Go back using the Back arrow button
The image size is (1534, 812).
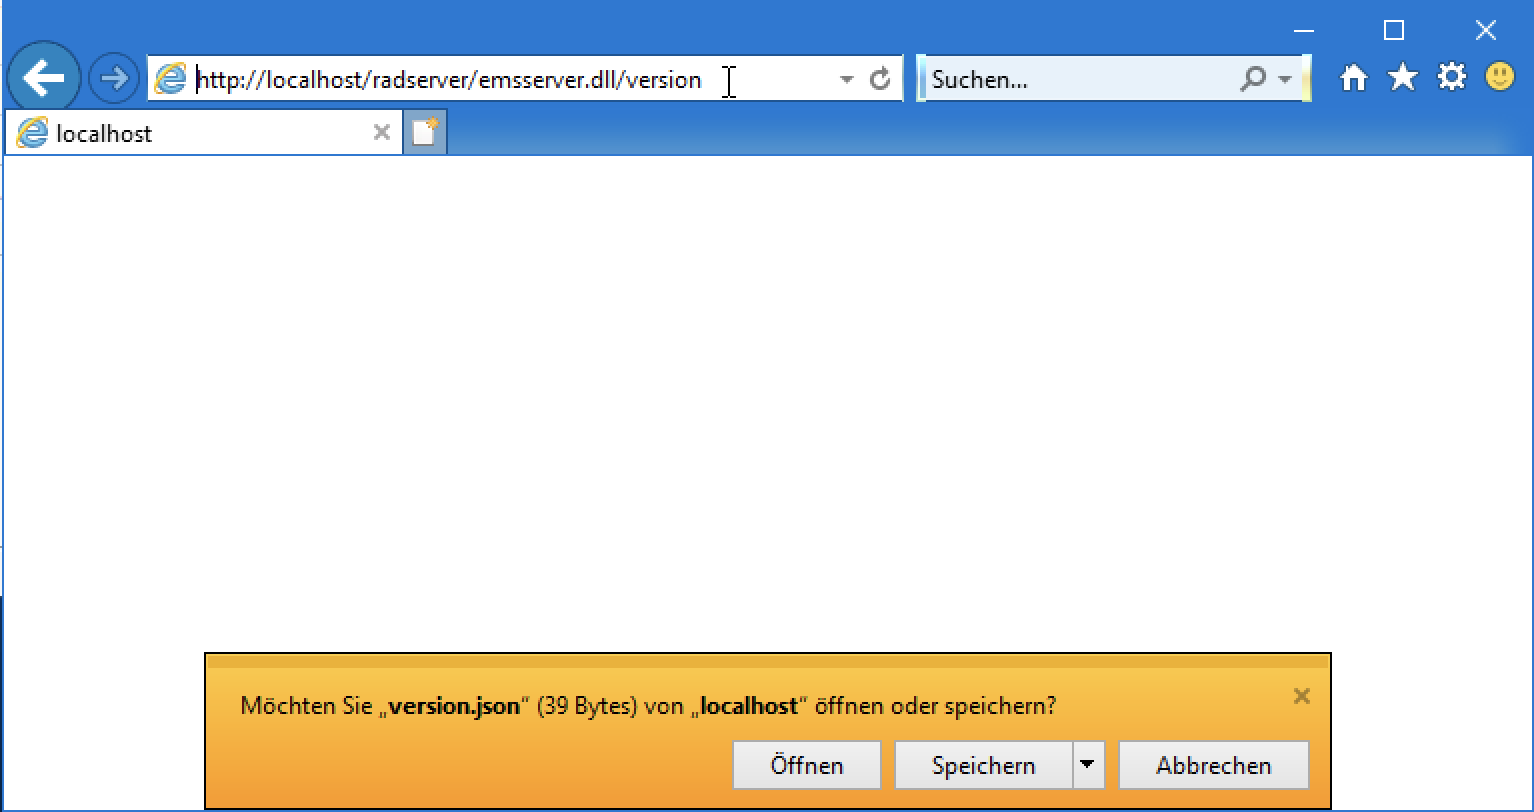pyautogui.click(x=43, y=77)
